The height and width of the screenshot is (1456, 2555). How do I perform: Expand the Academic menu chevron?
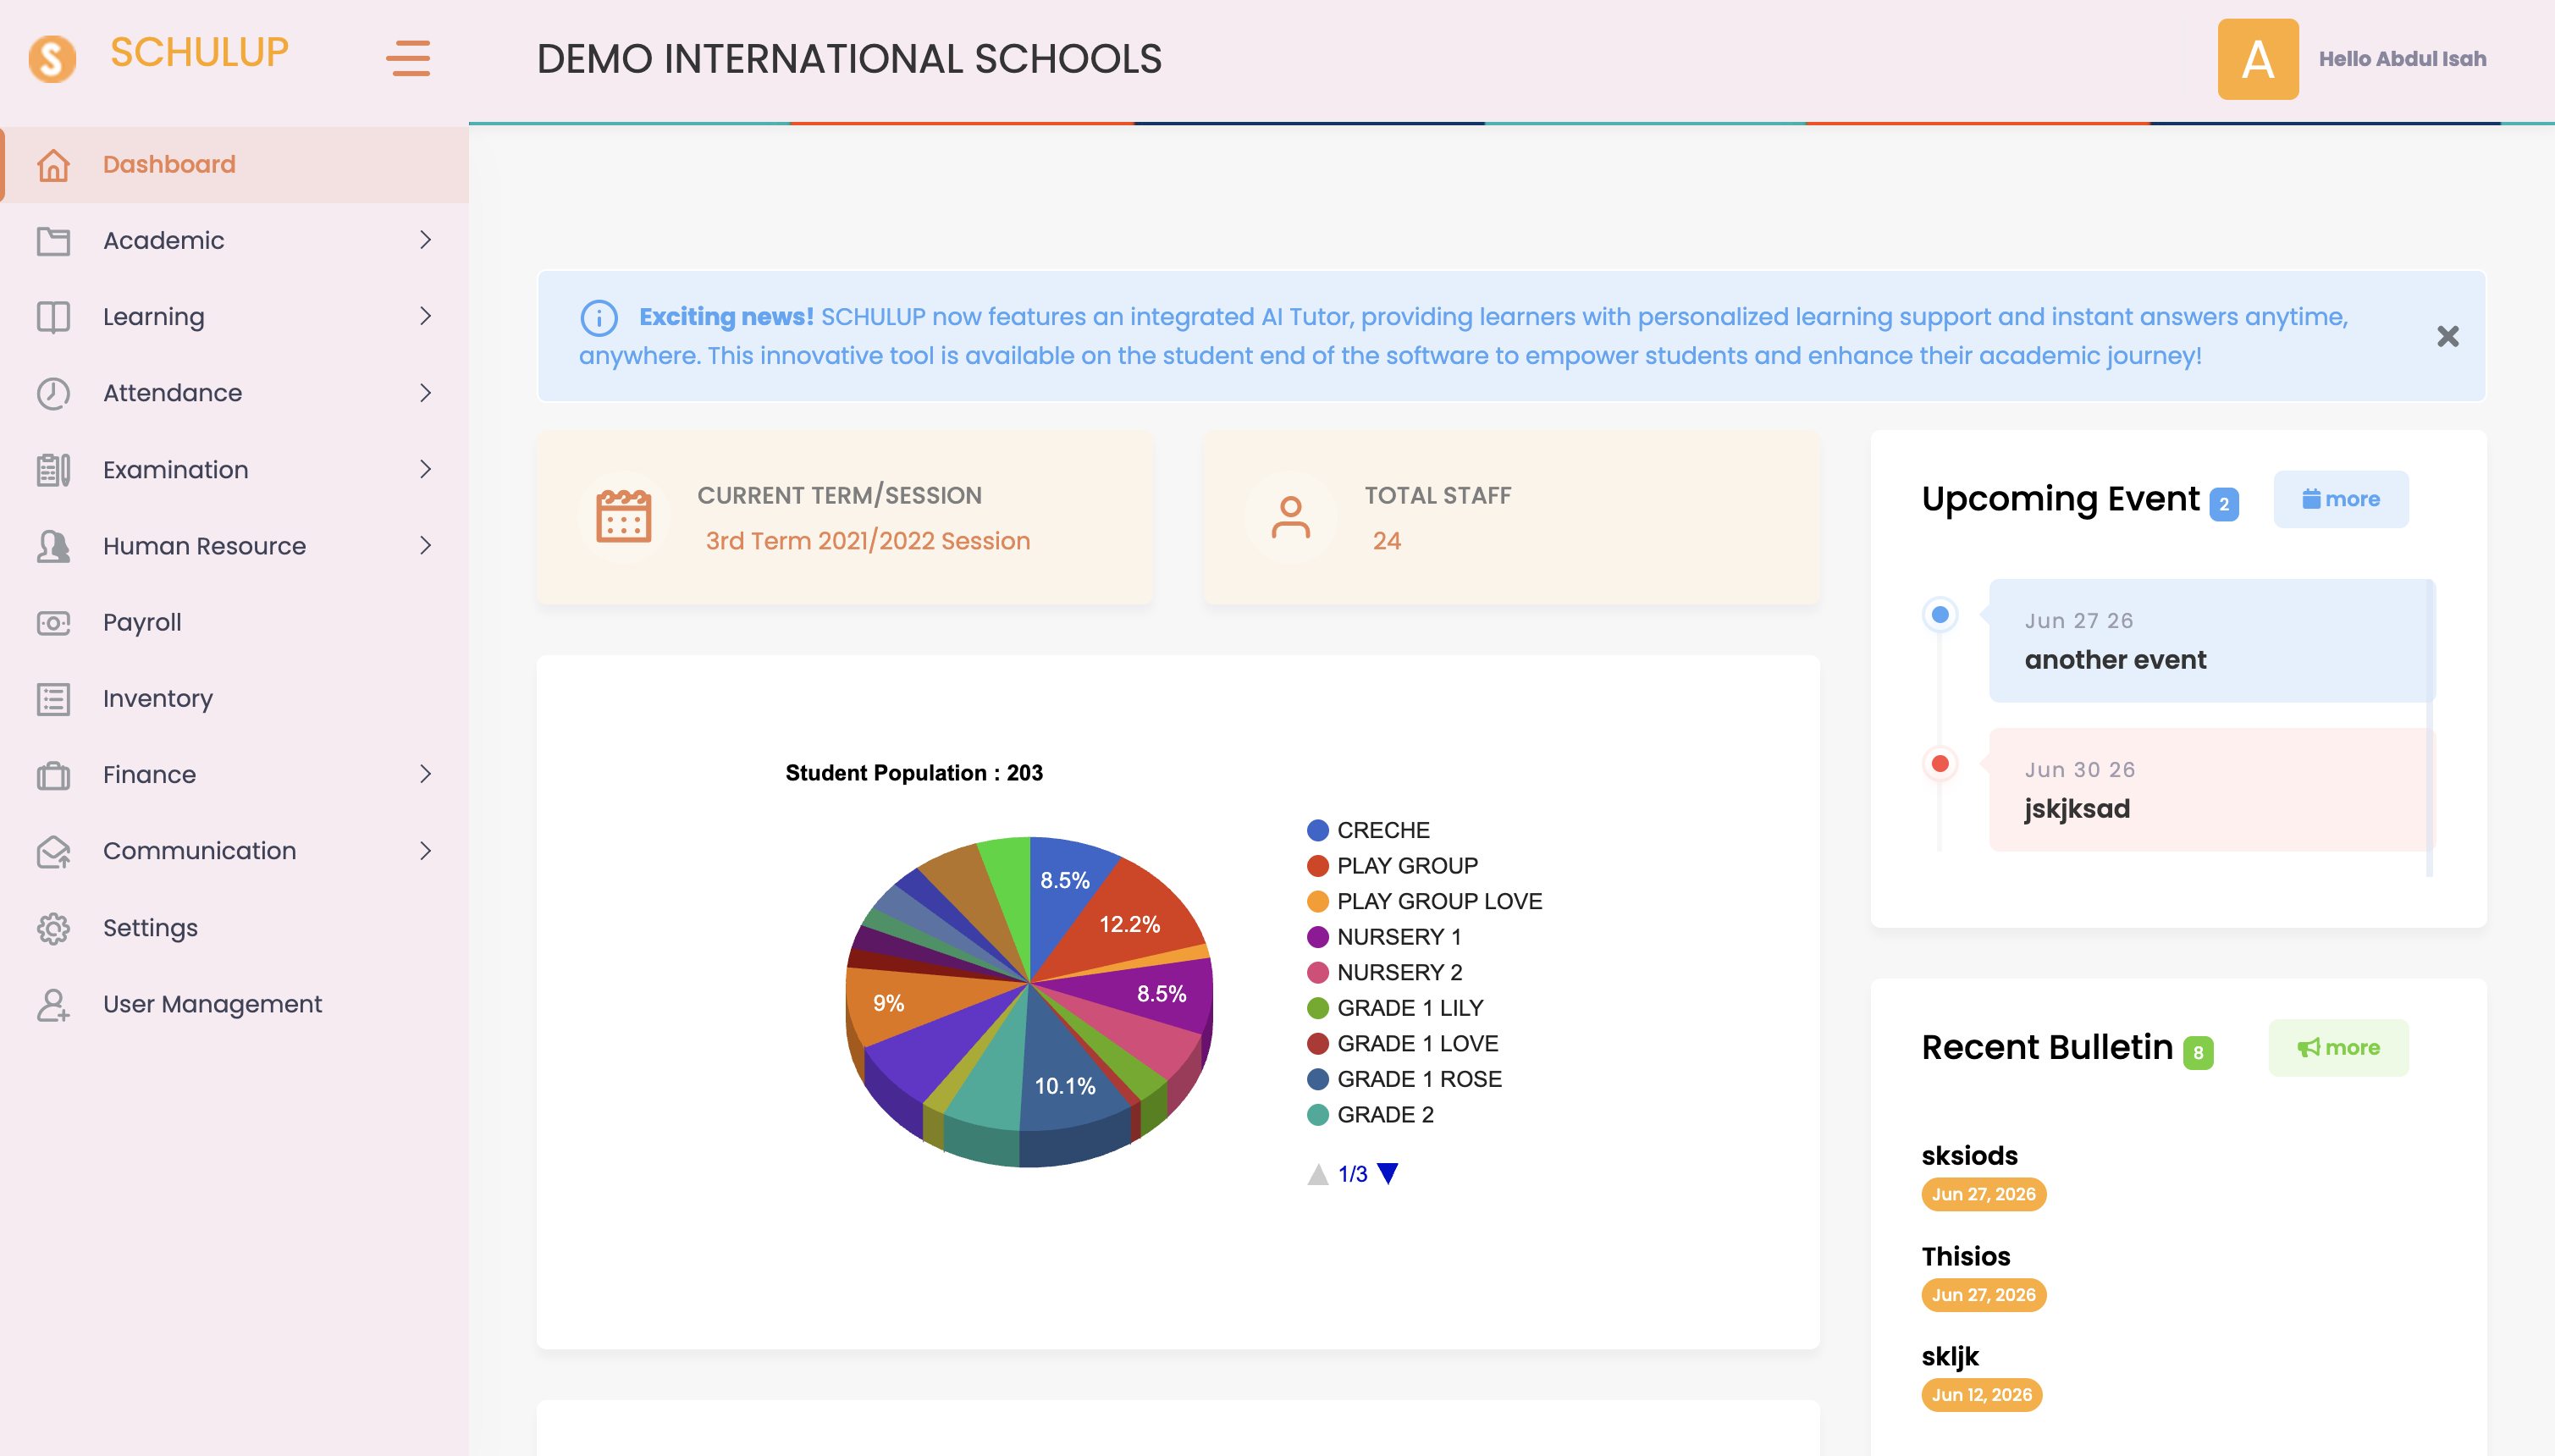425,240
